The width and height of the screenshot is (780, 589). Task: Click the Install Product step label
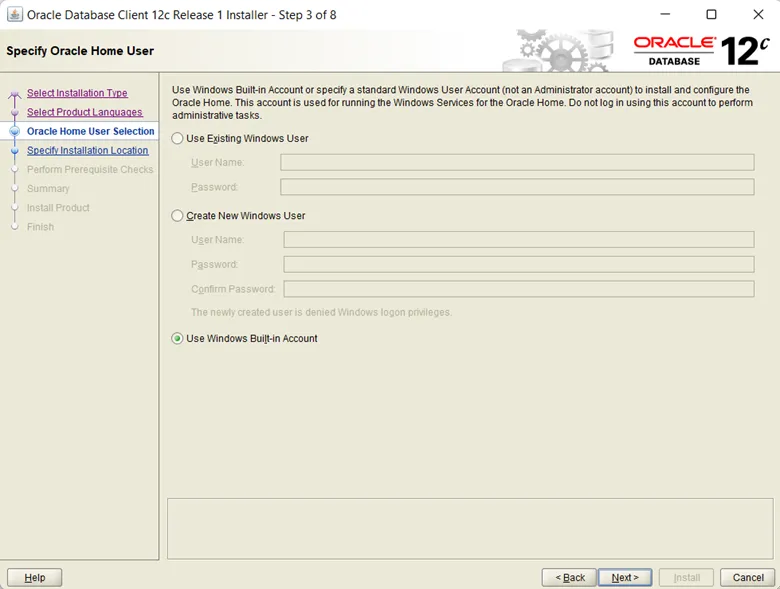point(58,208)
